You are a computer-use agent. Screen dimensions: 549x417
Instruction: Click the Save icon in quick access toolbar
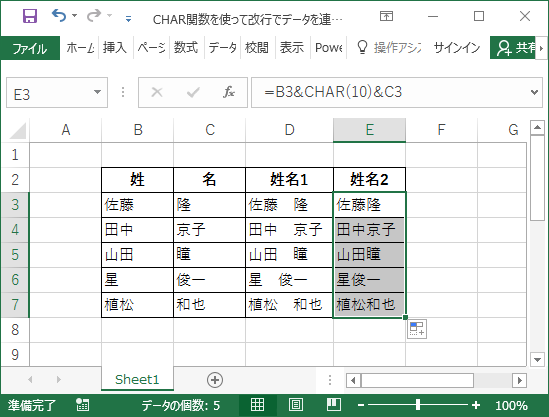click(30, 16)
